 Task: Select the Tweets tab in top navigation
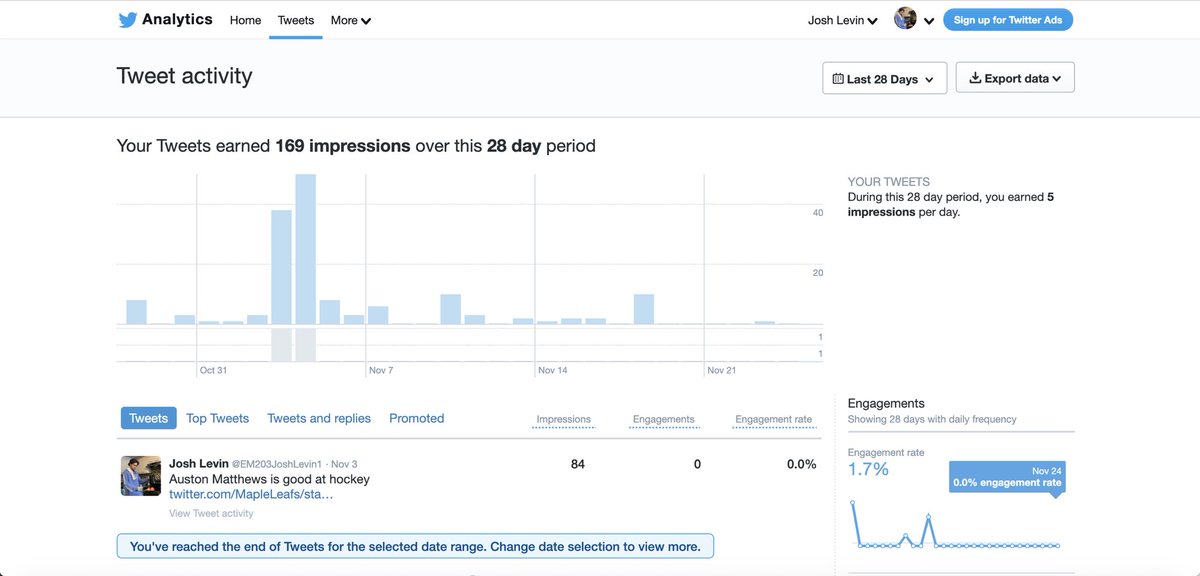coord(296,20)
